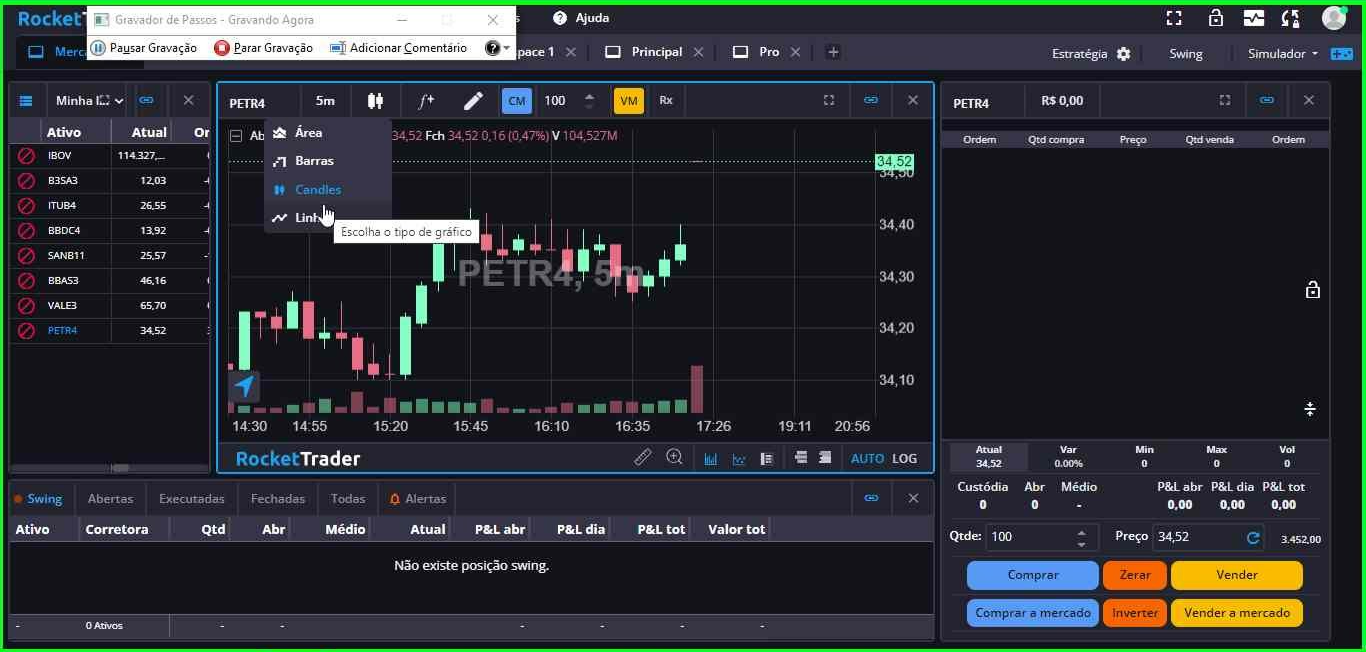This screenshot has width=1366, height=652.
Task: Click the navigation arrow icon on chart
Action: [x=245, y=386]
